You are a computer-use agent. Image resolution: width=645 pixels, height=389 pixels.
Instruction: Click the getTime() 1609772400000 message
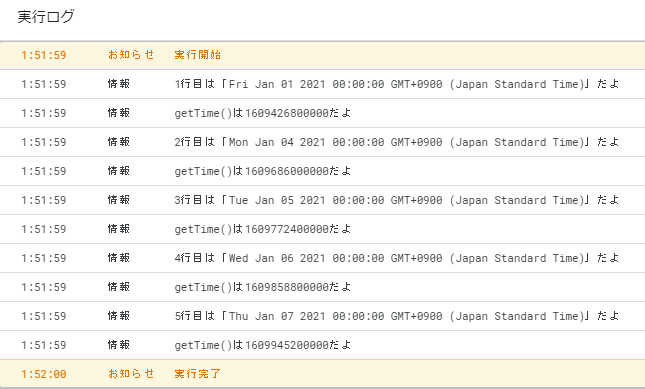[262, 229]
